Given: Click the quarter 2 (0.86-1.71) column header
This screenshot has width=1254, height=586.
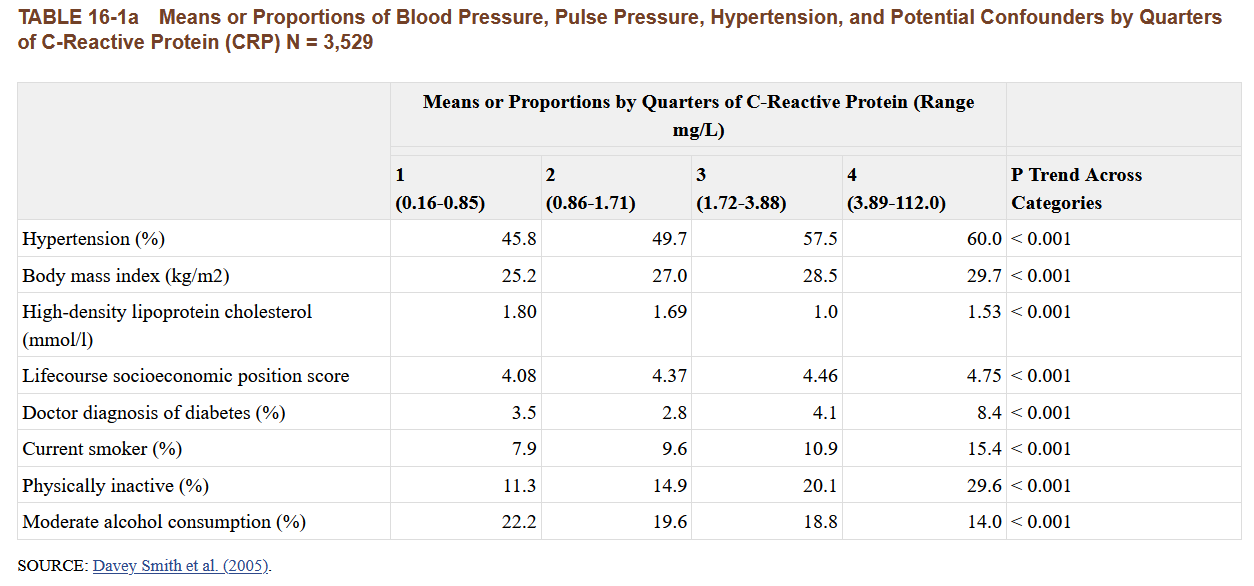Looking at the screenshot, I should (x=590, y=189).
